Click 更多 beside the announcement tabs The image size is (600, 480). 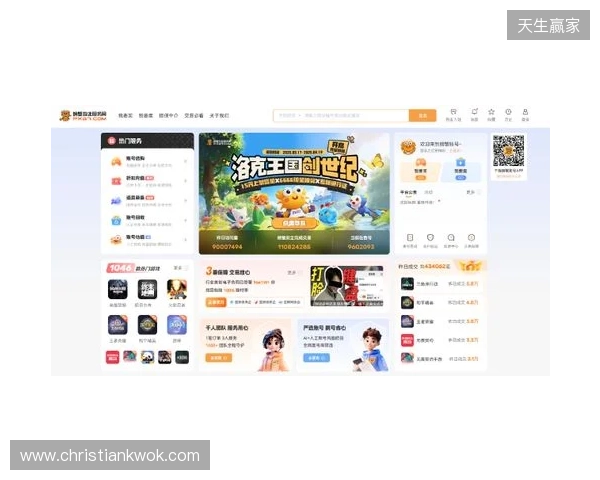click(473, 192)
